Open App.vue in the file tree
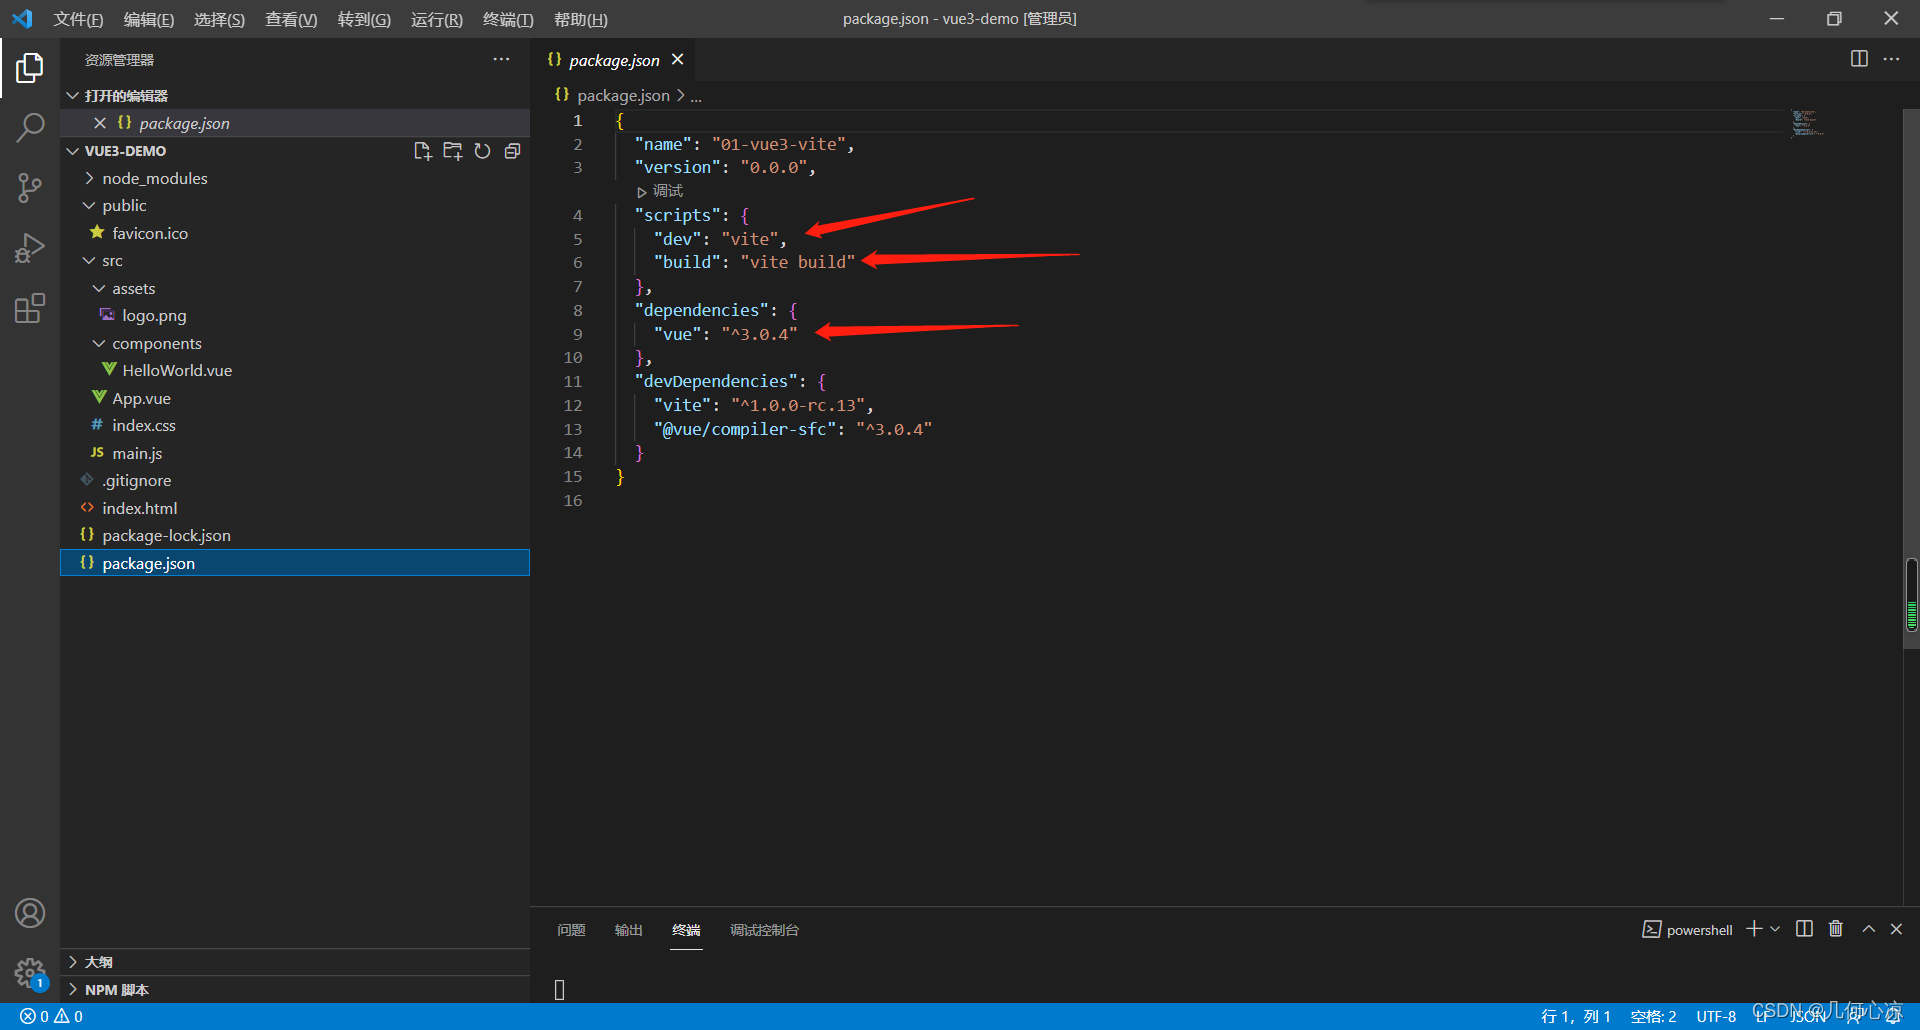 click(141, 398)
